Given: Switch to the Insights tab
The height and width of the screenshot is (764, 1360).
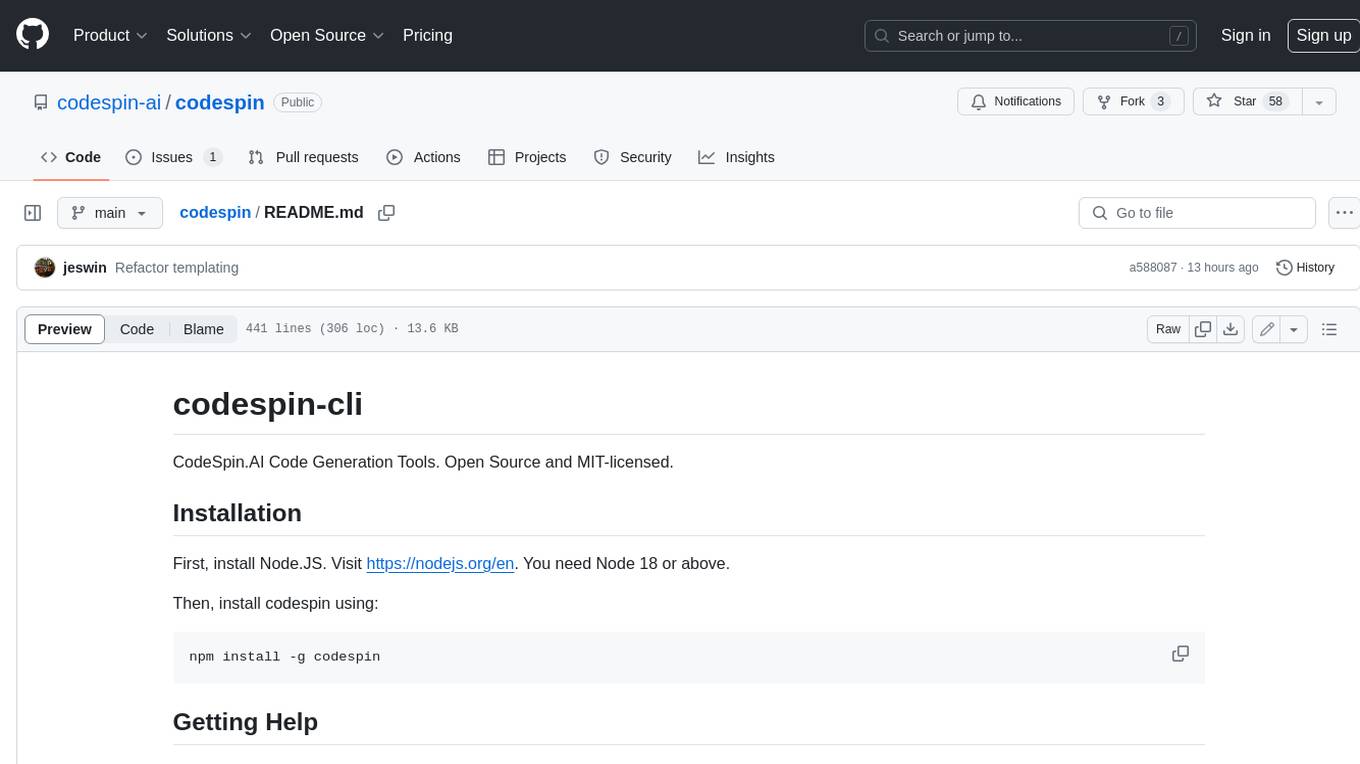Looking at the screenshot, I should coord(736,157).
